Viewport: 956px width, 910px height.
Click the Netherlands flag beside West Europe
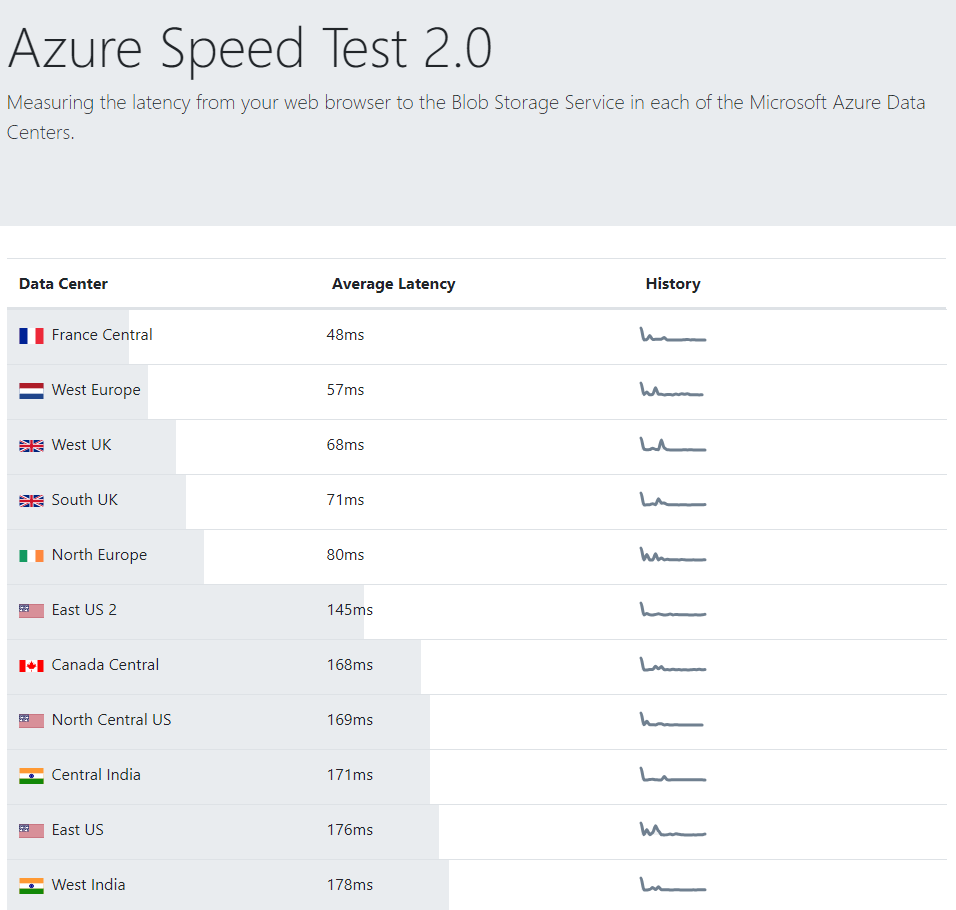(31, 391)
